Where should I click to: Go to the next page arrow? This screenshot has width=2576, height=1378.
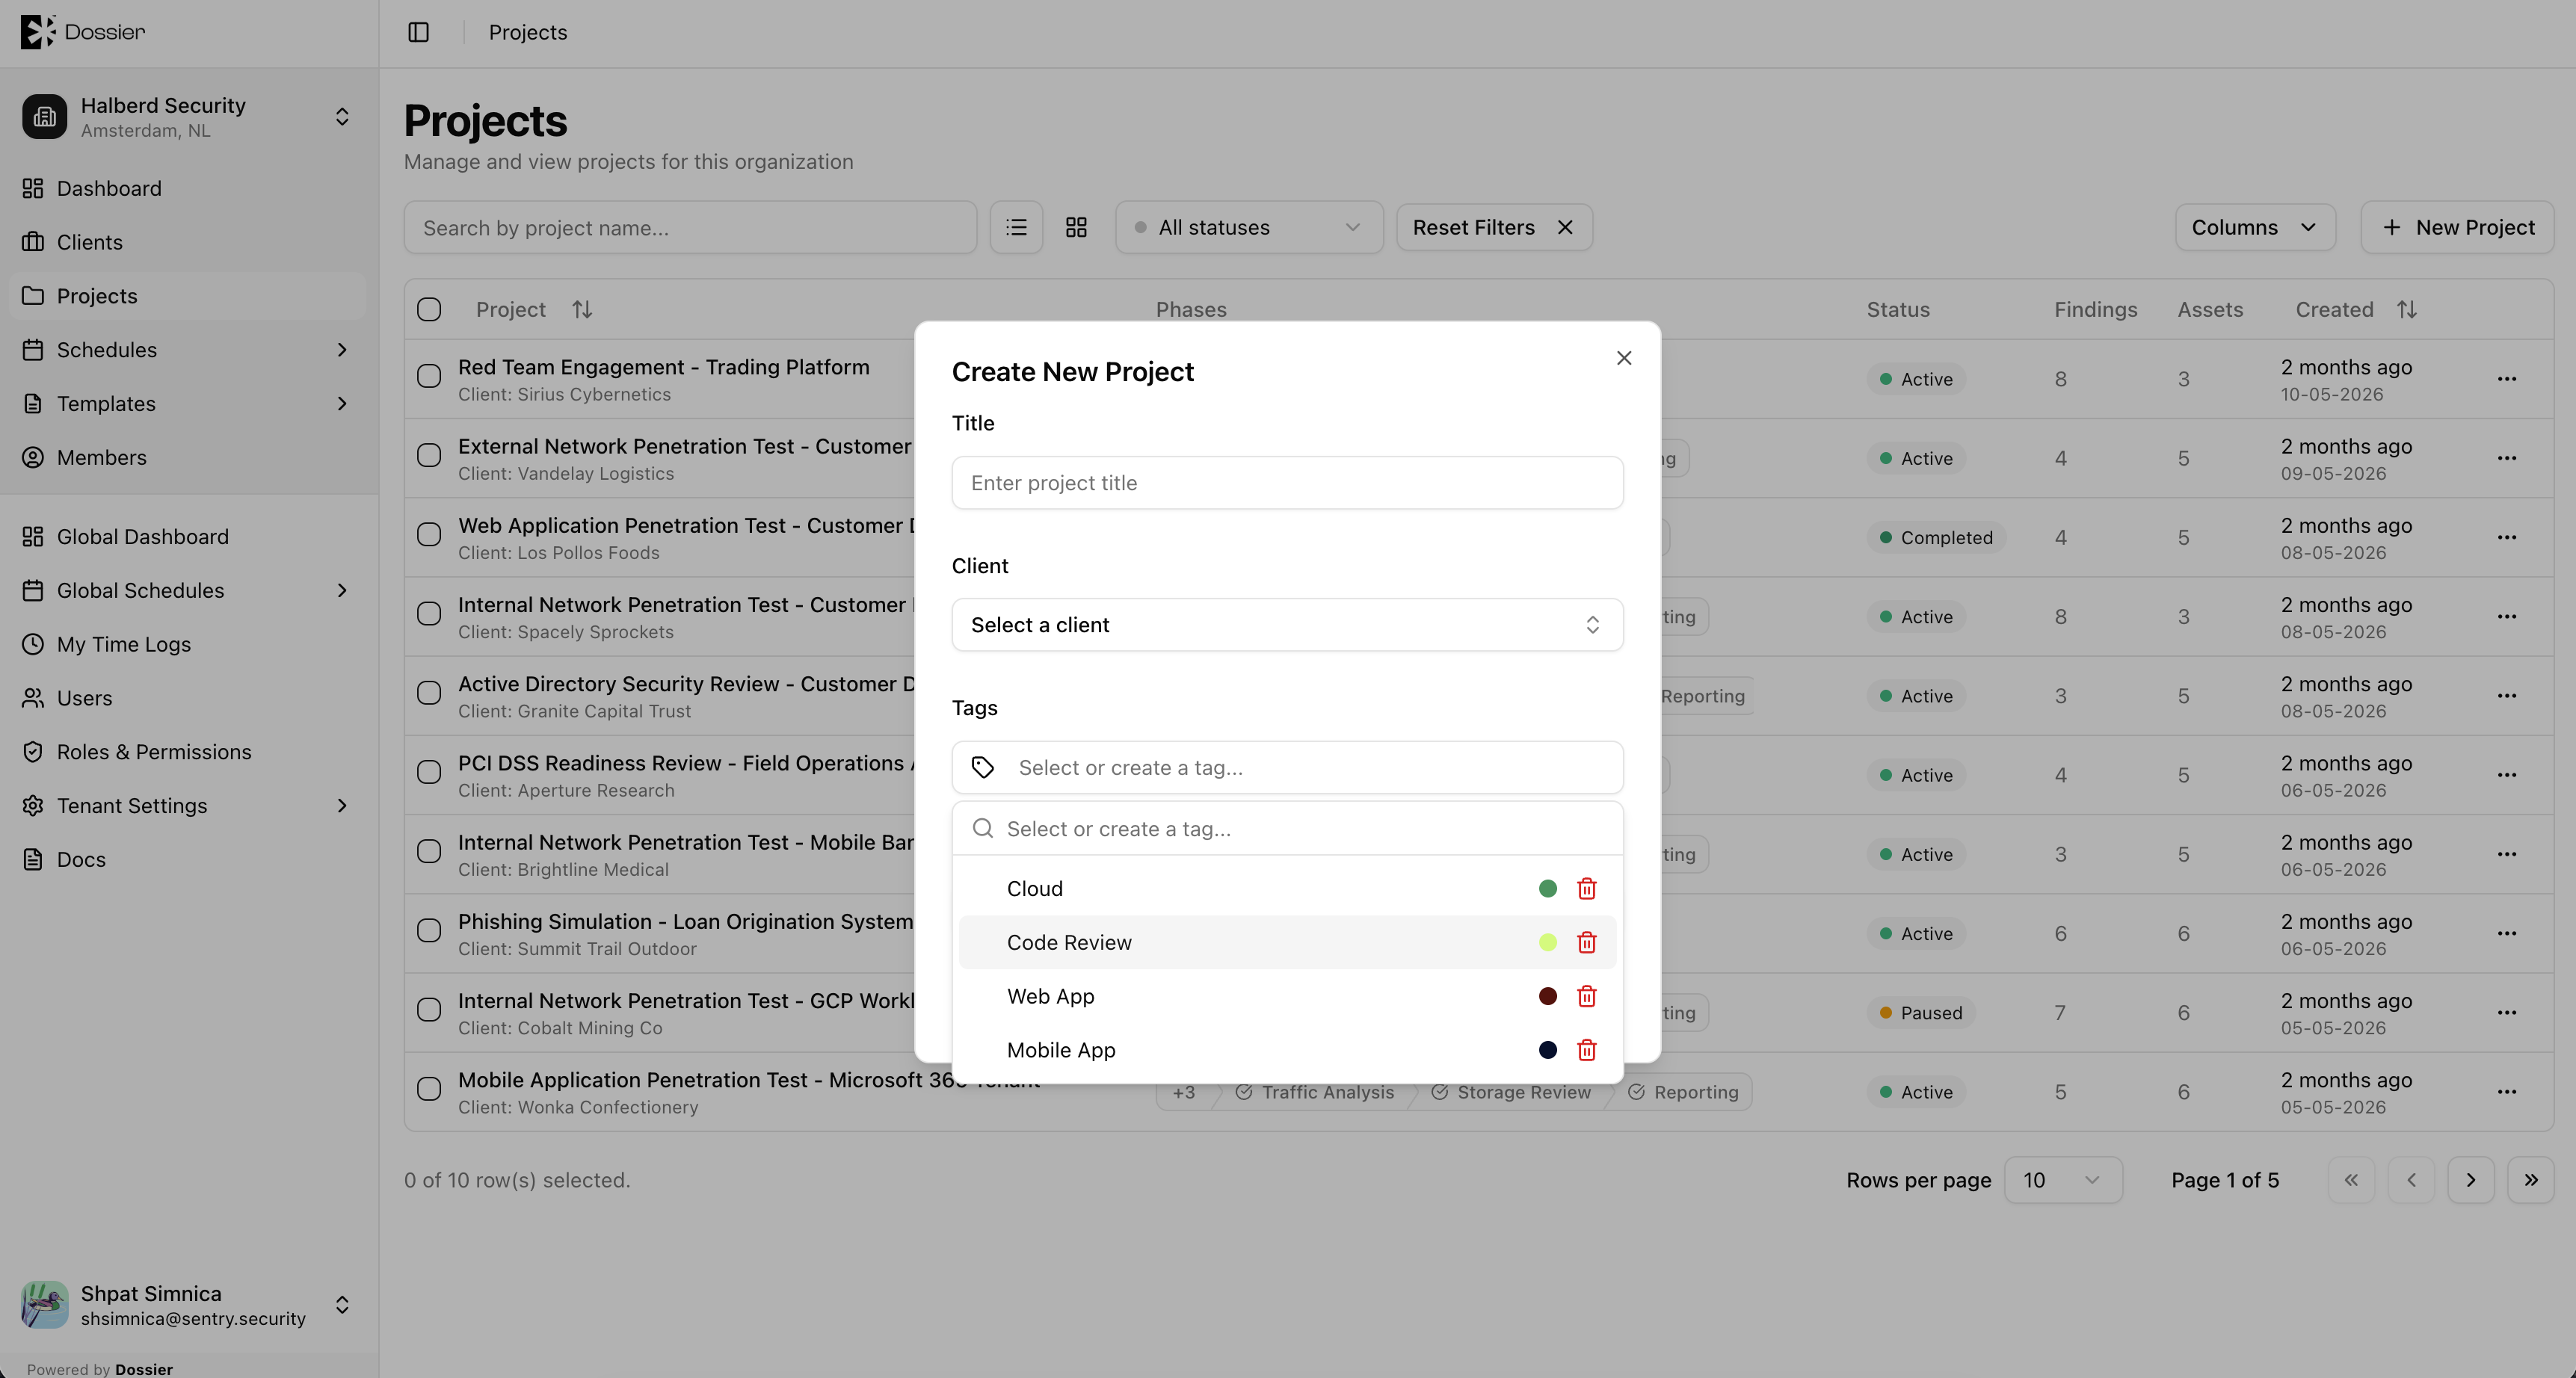[2470, 1180]
